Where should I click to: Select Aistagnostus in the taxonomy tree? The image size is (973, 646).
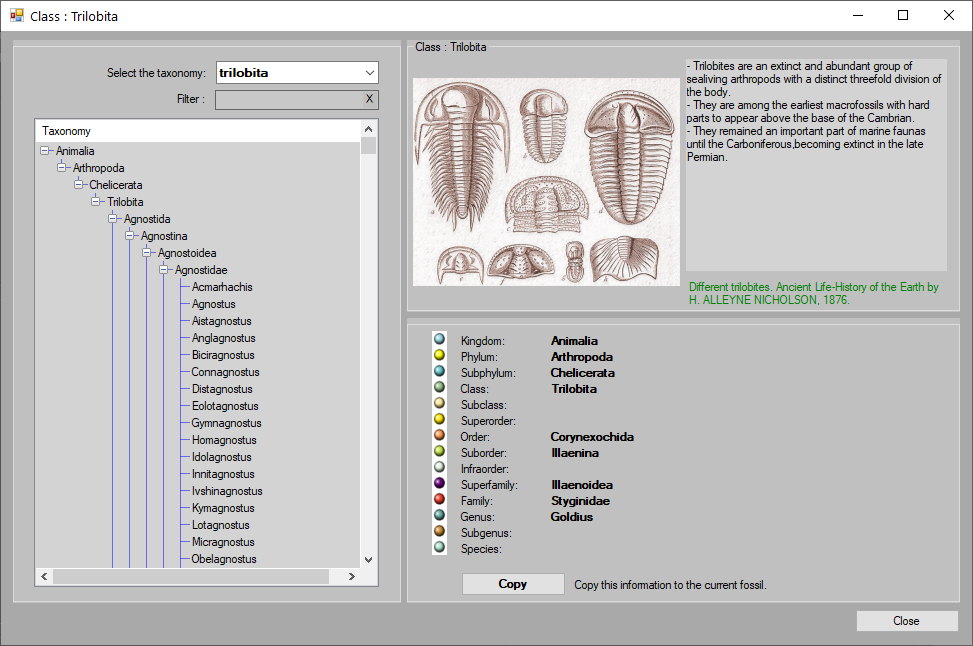[222, 321]
